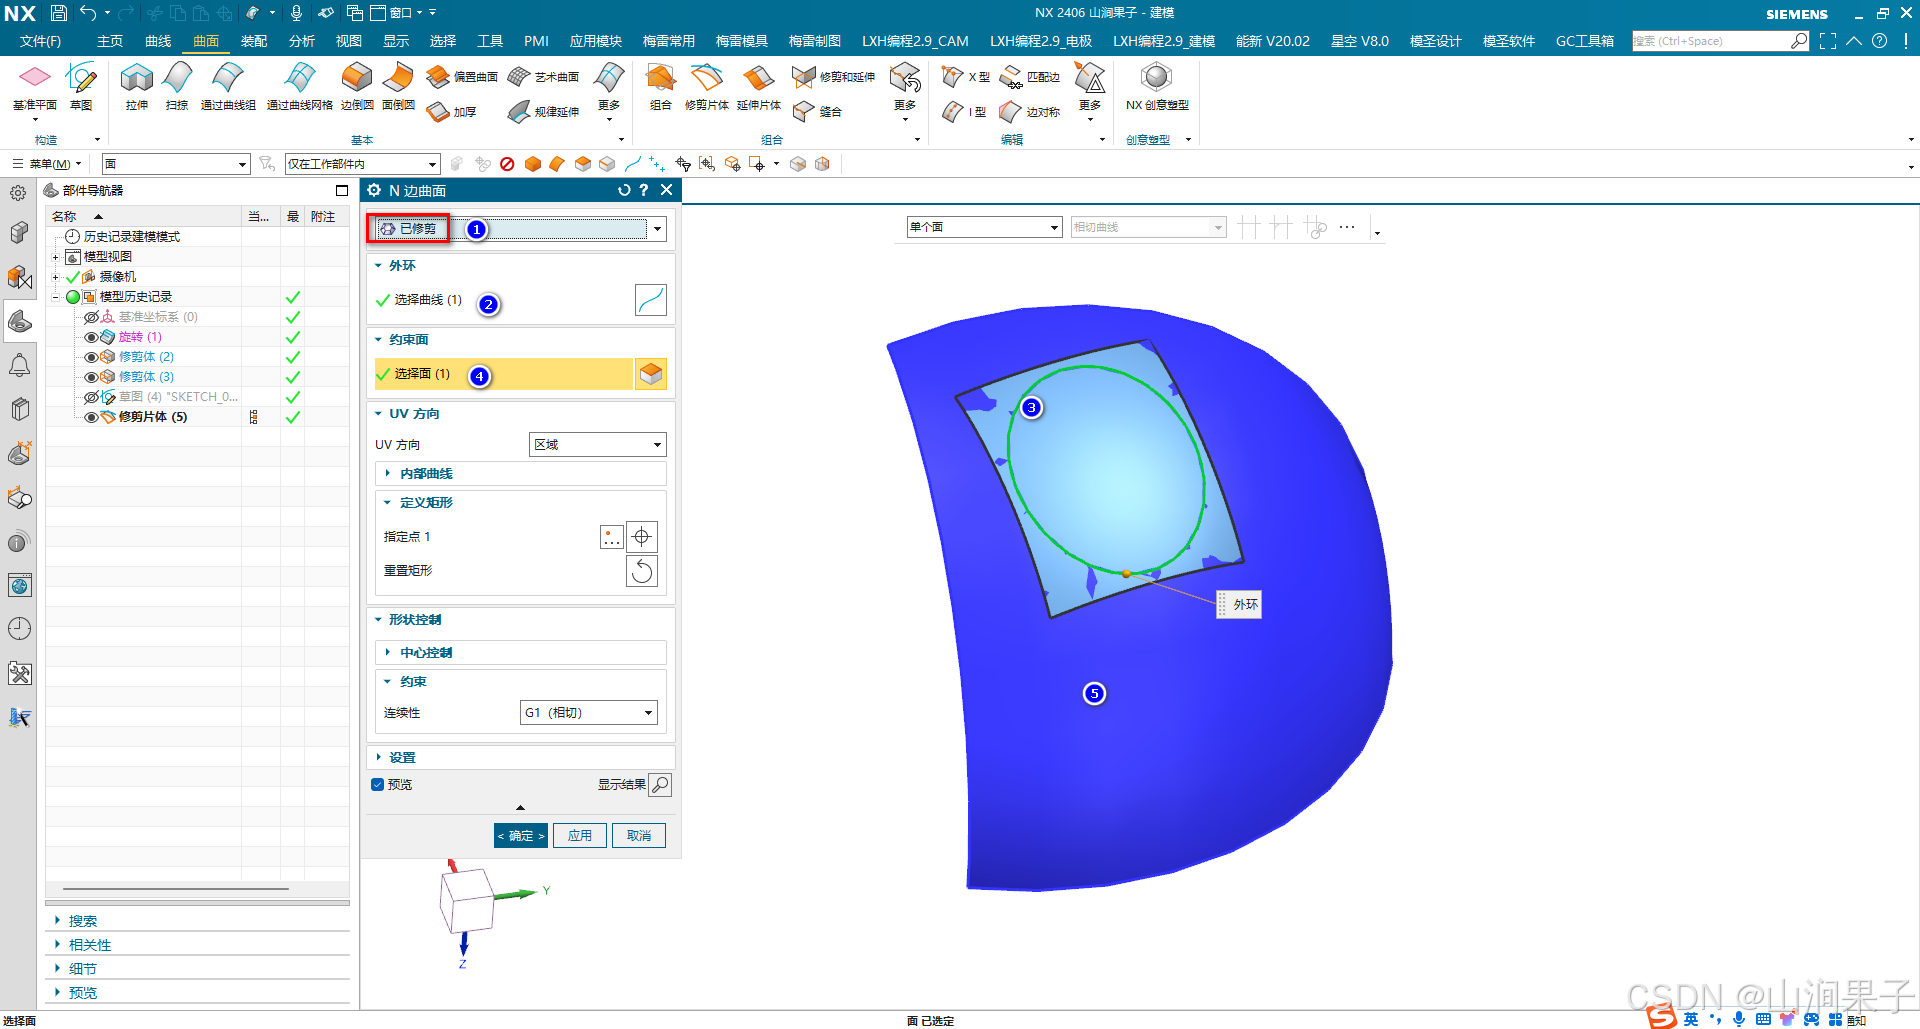Screen dimensions: 1920x1029
Task: Collapse the 模型历史记录 tree node
Action: point(56,297)
